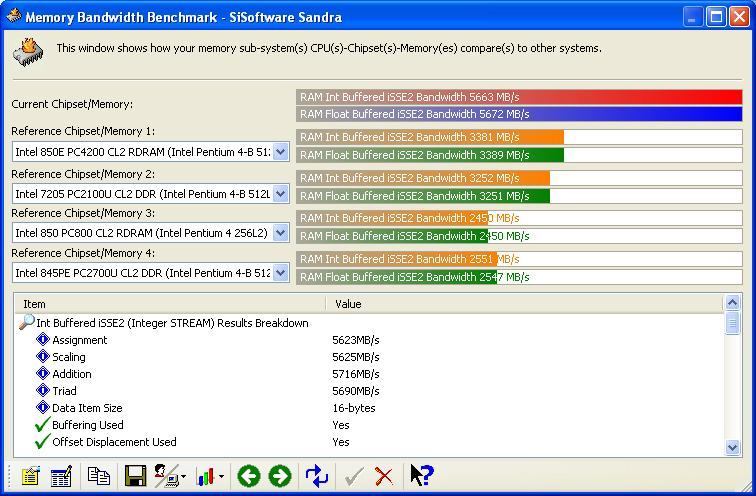This screenshot has width=756, height=496.
Task: Click the results list scrollbar thumb
Action: [732, 322]
